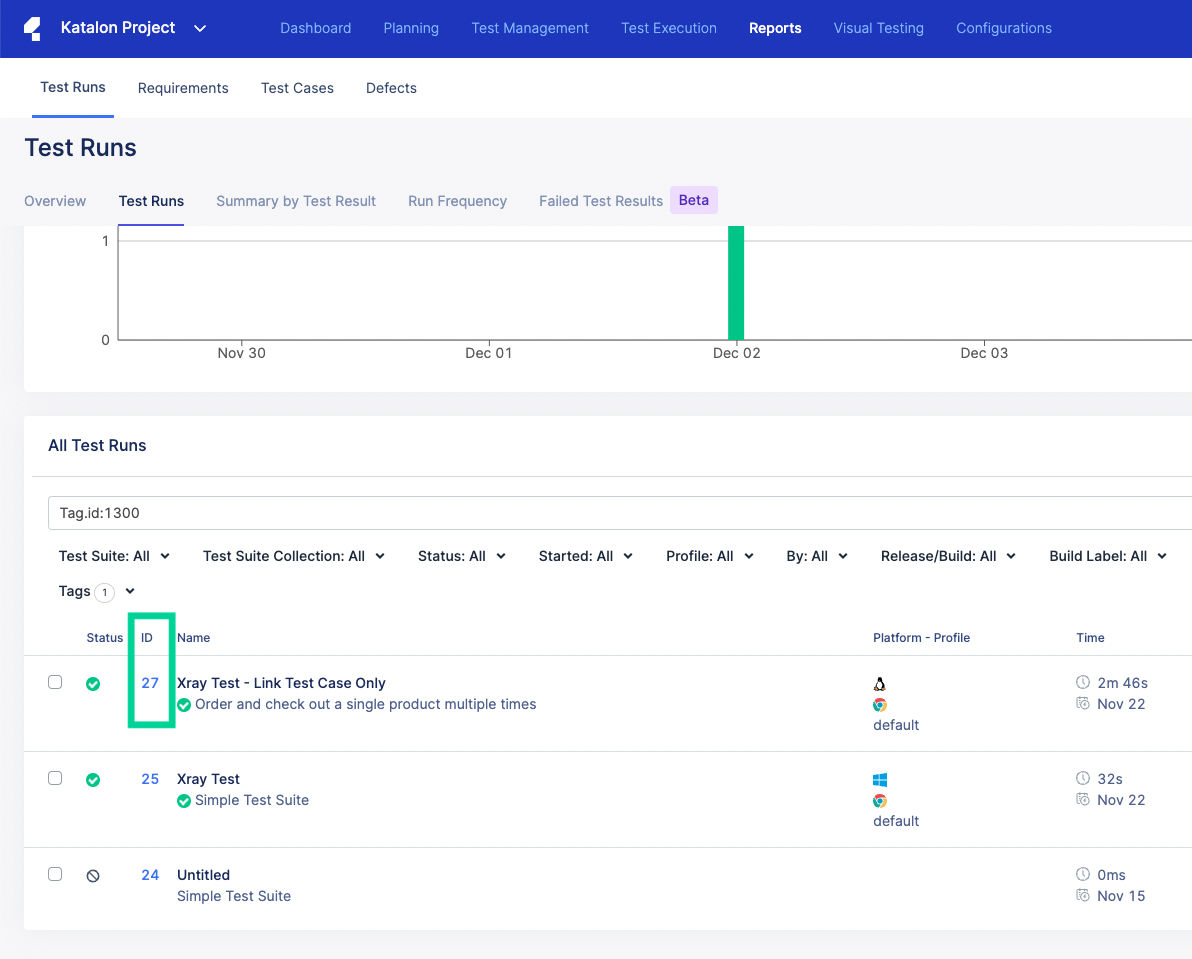
Task: Select the checkbox for test run 27
Action: 55,682
